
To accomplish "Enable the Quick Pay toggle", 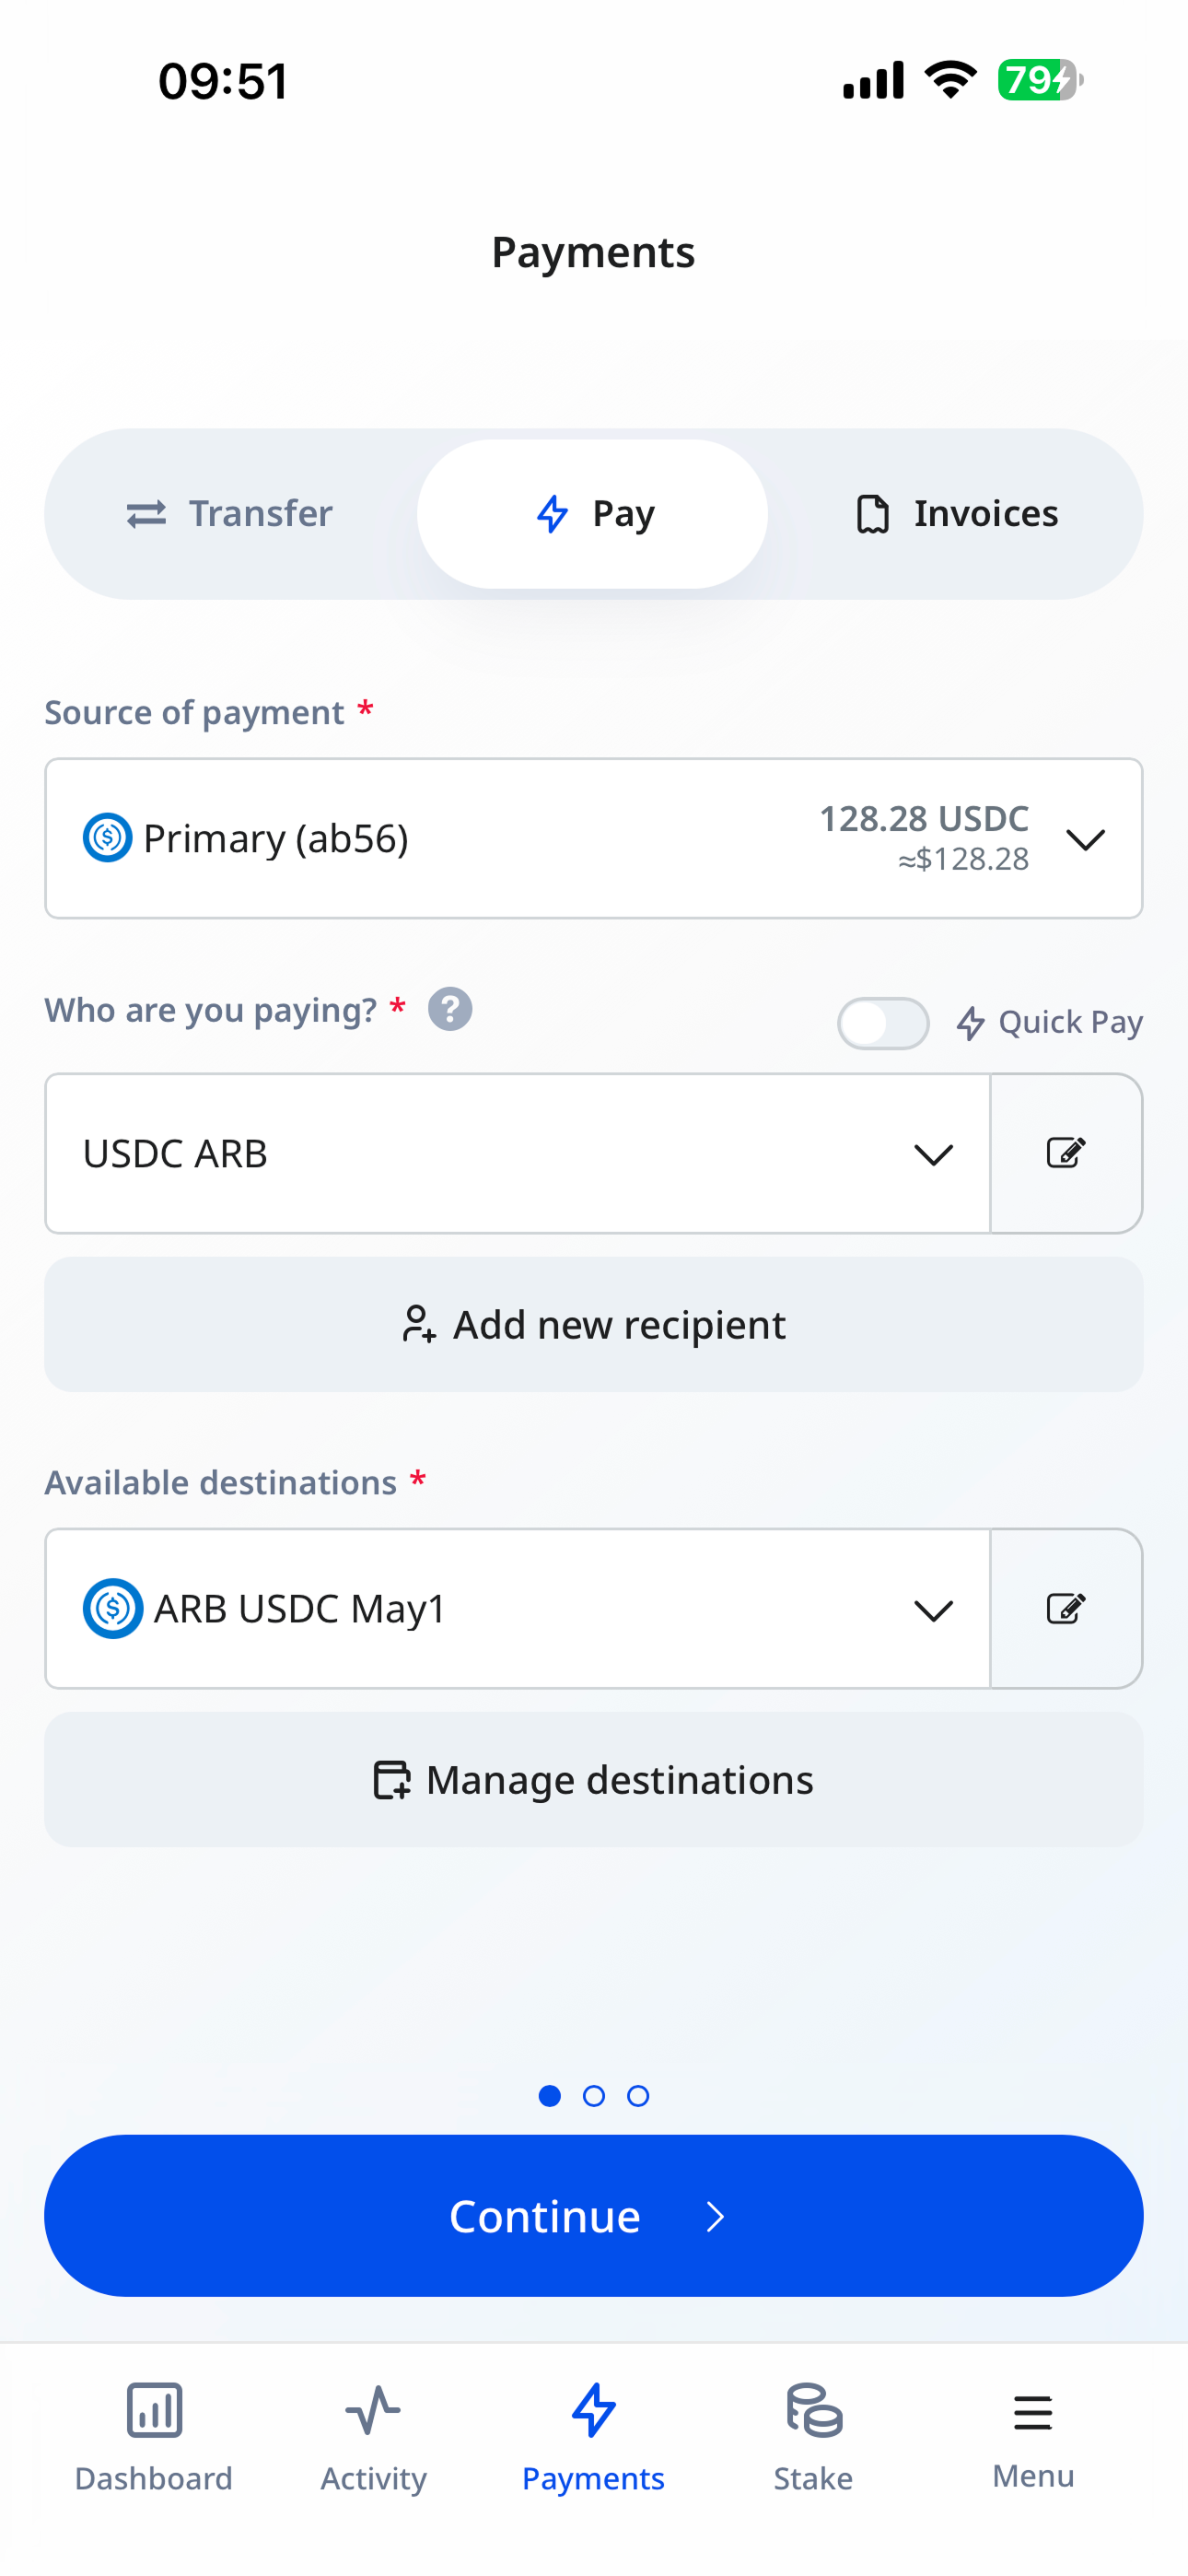I will pyautogui.click(x=883, y=1023).
